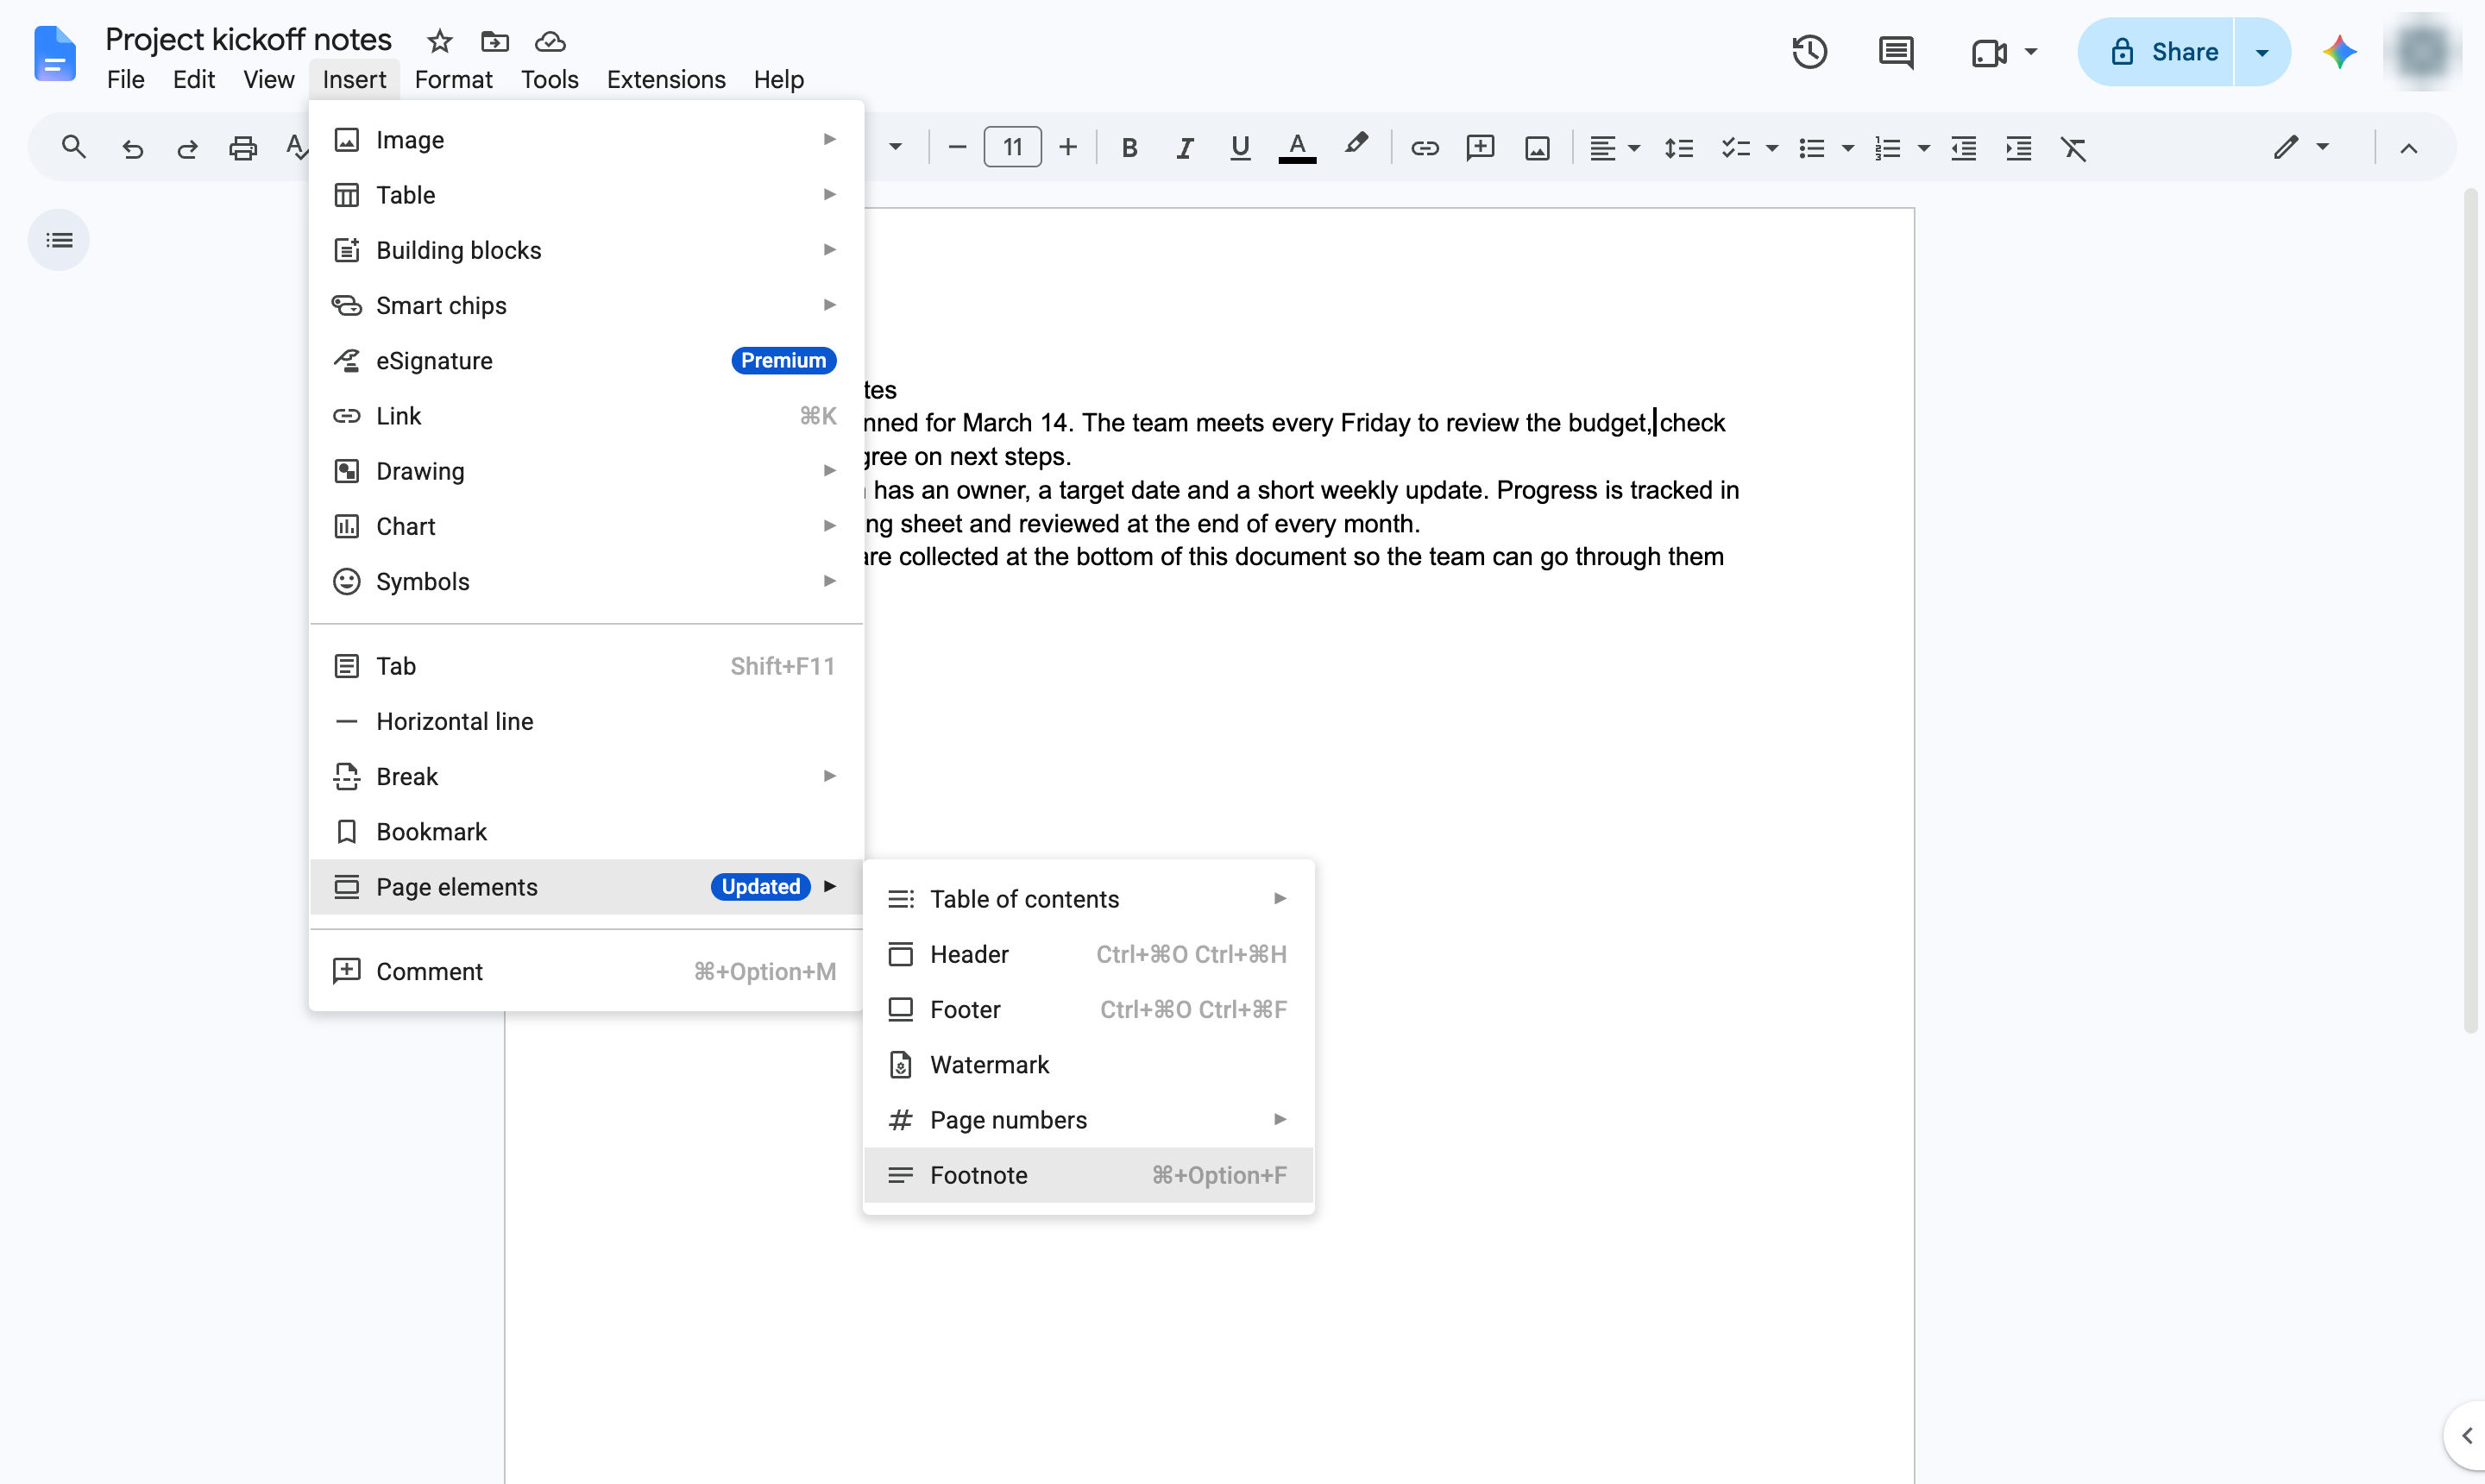The image size is (2485, 1484).
Task: Open the checklist options dropdown arrow
Action: pyautogui.click(x=1772, y=148)
